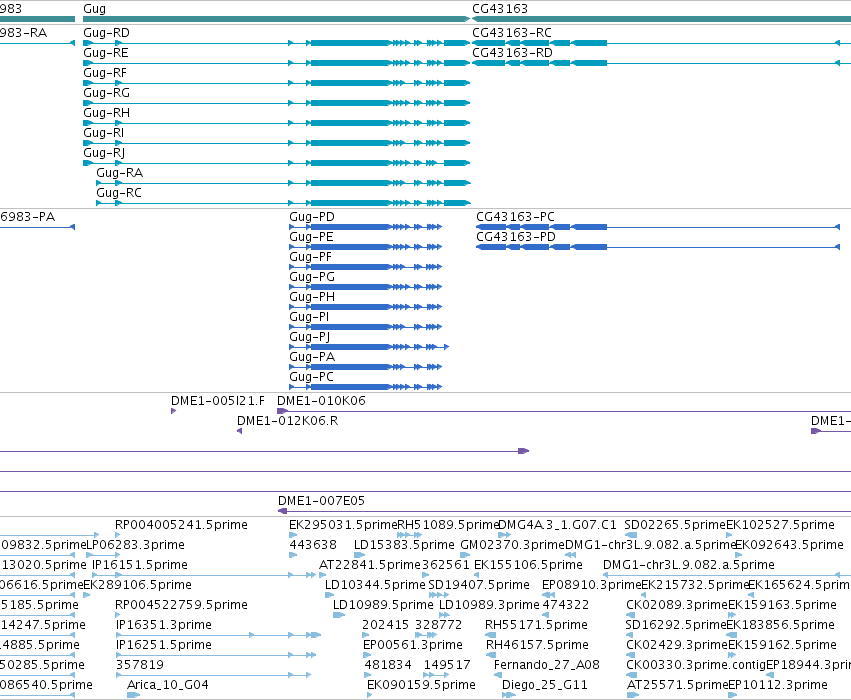Click the RH51089.5prime EST label

[x=448, y=525]
